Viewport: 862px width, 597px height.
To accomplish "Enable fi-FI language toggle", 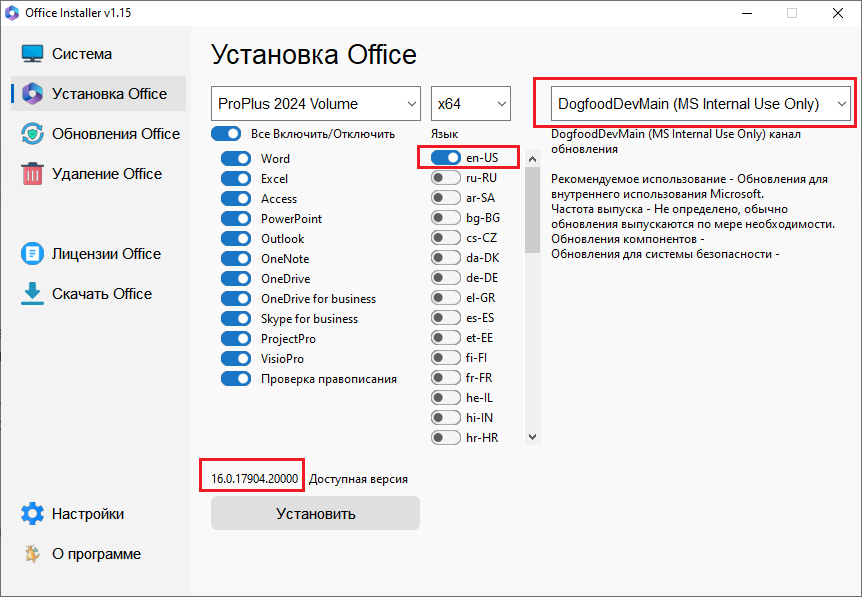I will pyautogui.click(x=446, y=357).
